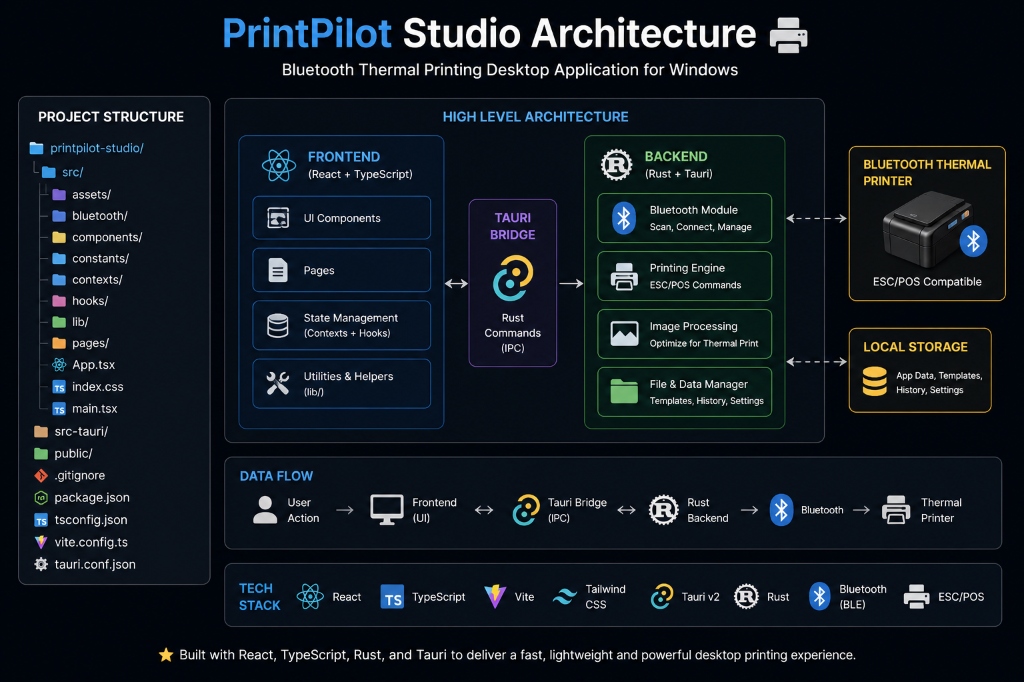Click the wrench icon in Utilities & Helpers card

coord(278,383)
